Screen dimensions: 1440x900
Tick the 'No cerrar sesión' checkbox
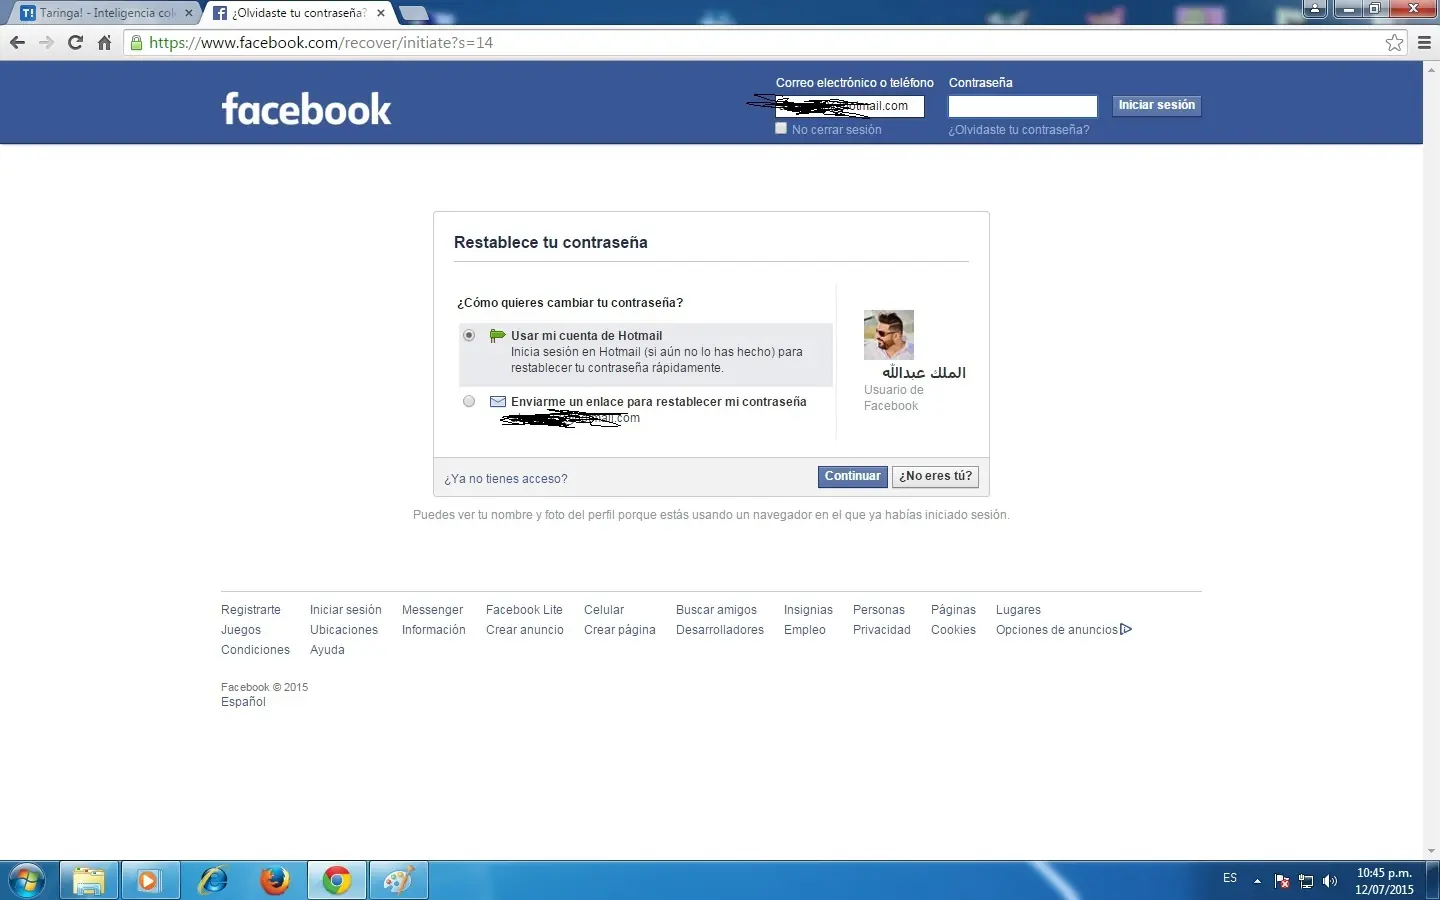781,128
